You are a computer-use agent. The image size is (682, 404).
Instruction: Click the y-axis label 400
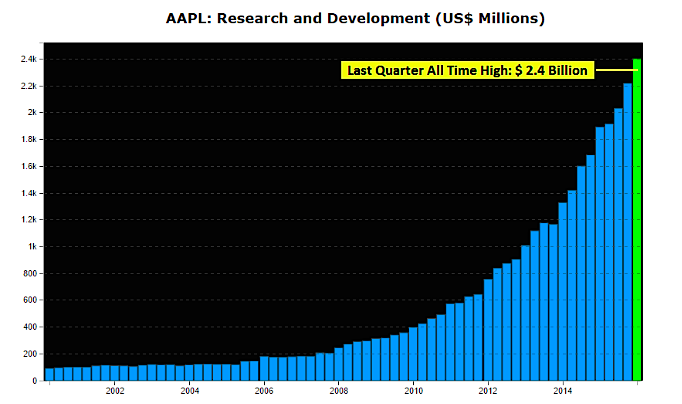click(30, 327)
